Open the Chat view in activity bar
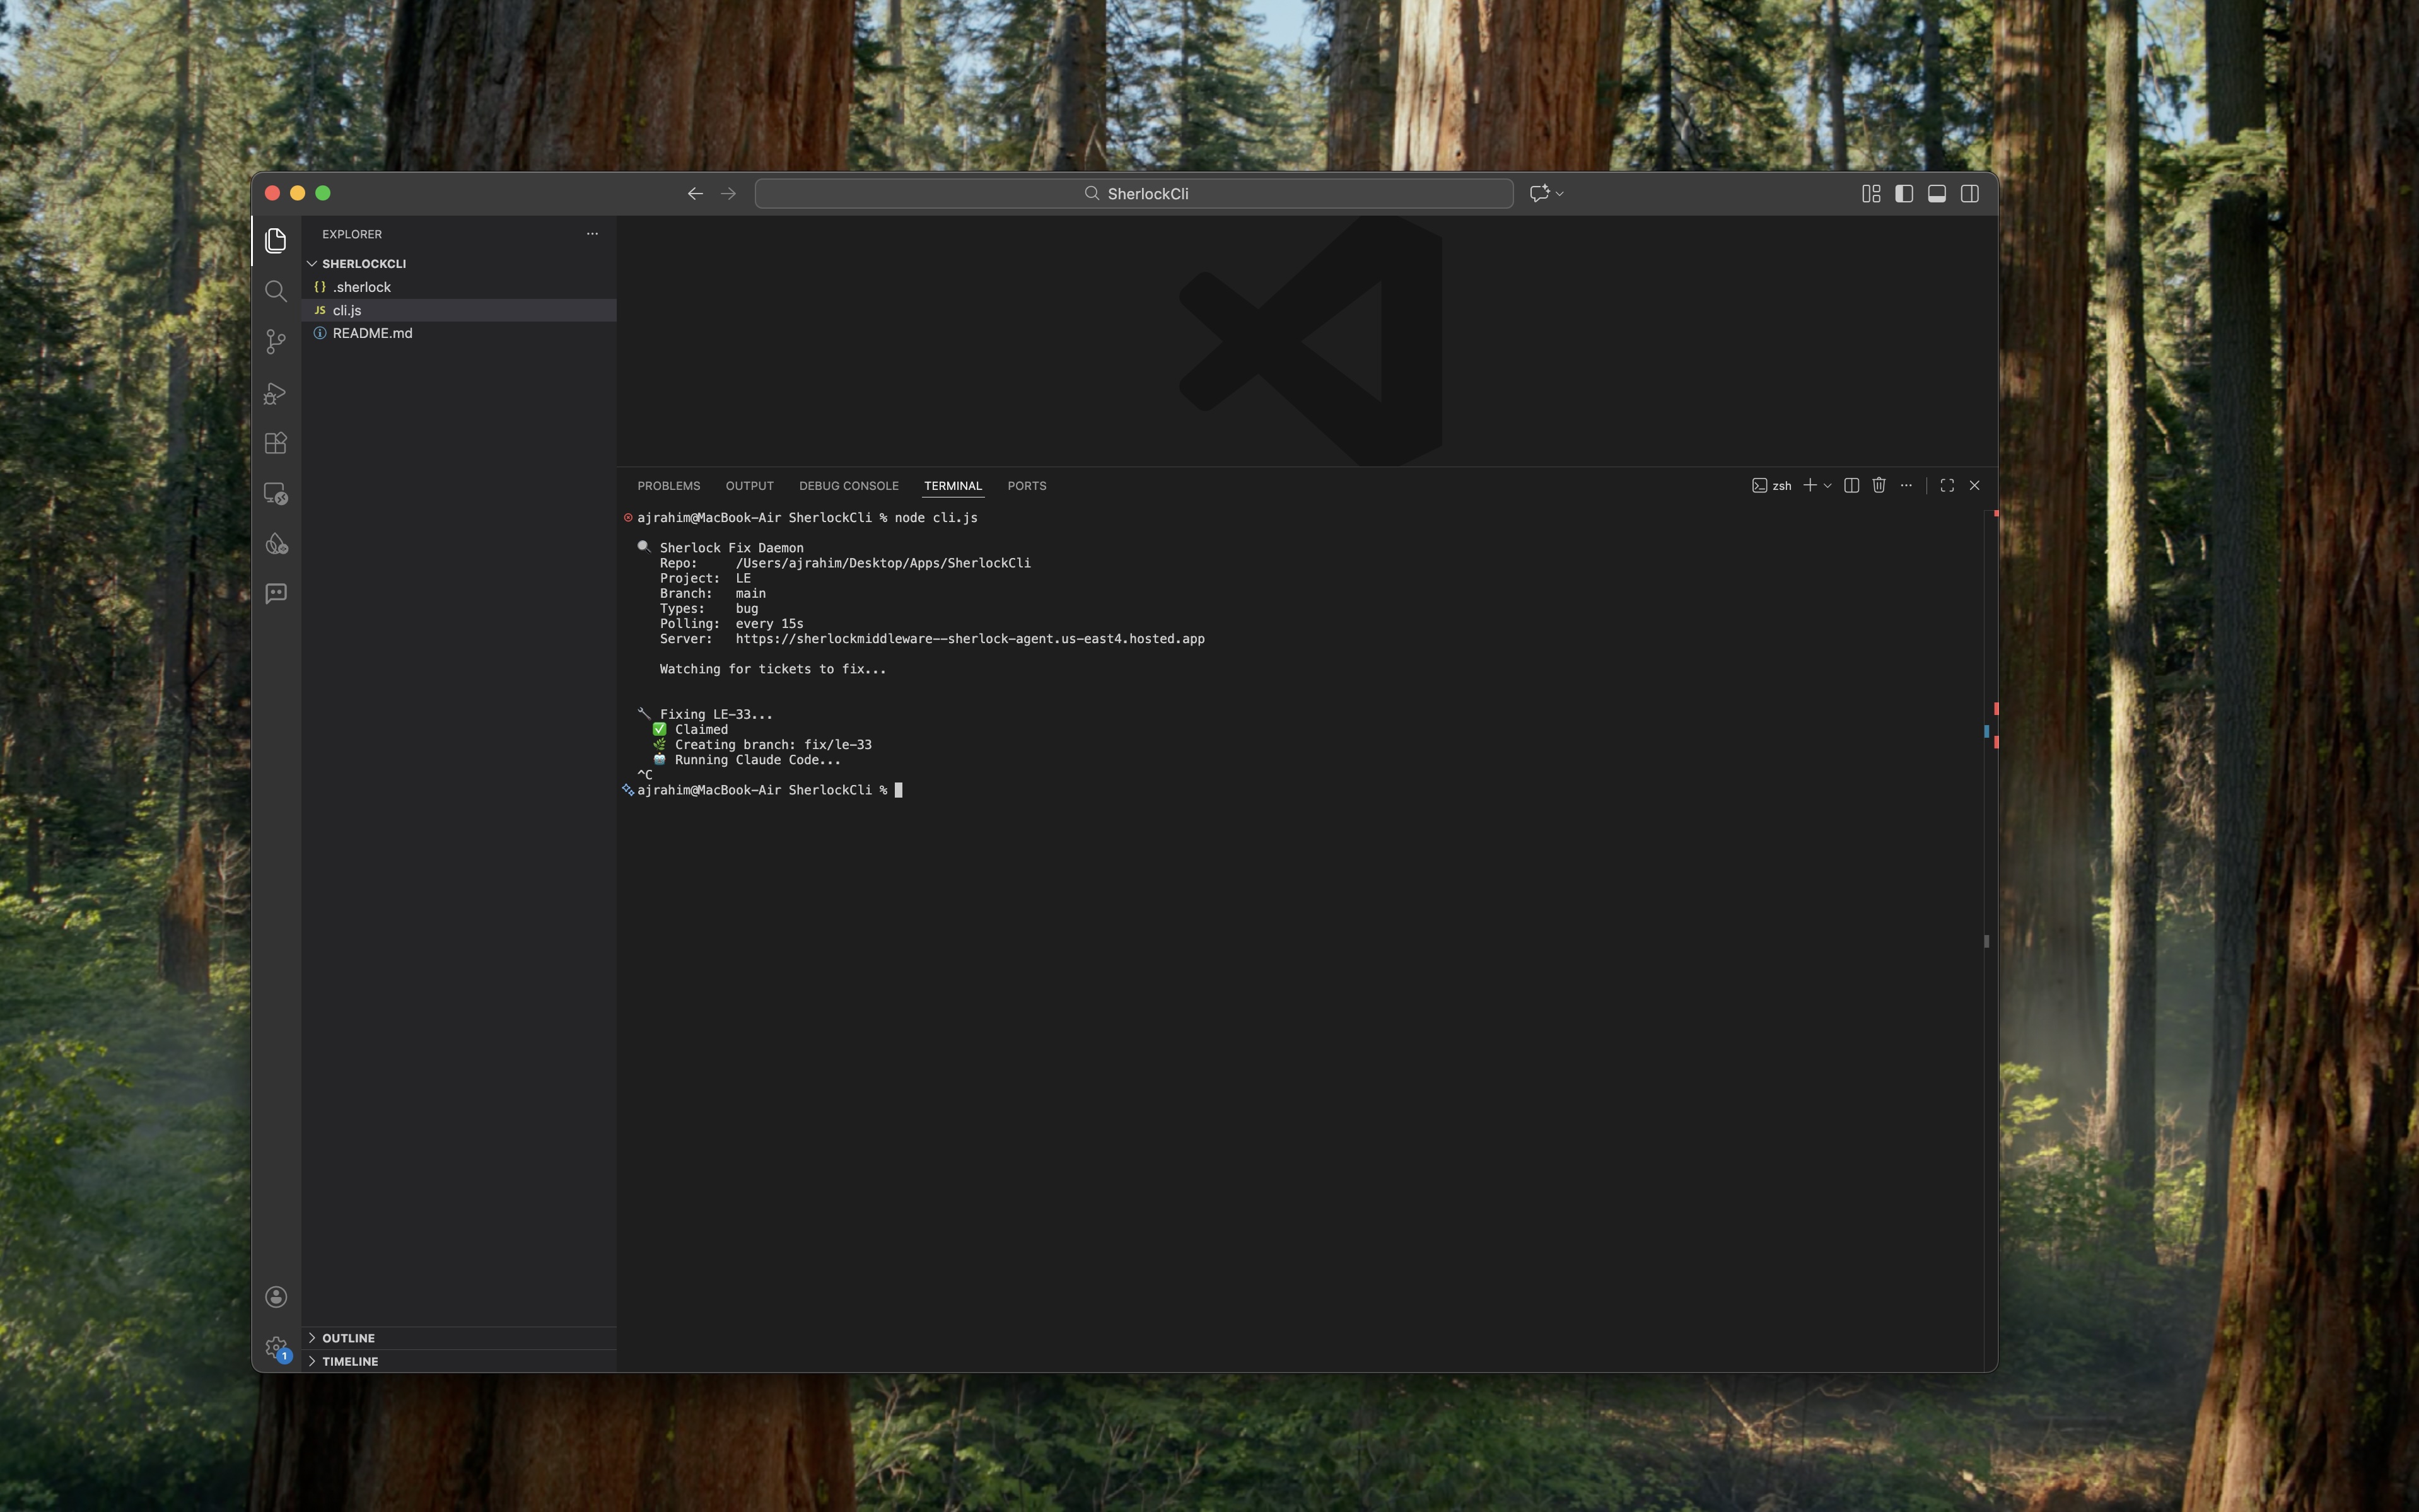Viewport: 2419px width, 1512px height. (276, 594)
